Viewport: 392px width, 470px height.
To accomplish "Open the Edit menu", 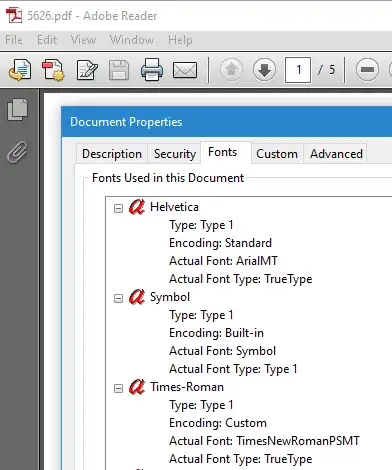I will tap(47, 40).
